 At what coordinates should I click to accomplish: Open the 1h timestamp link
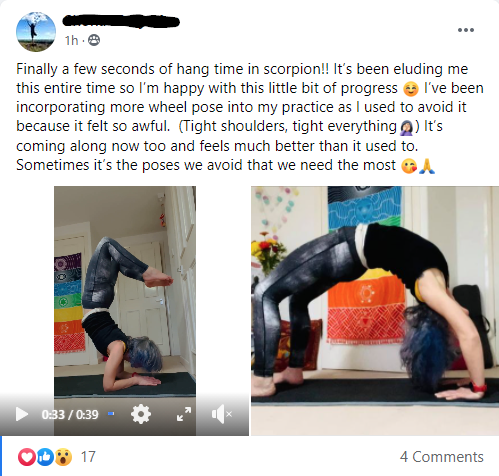(71, 41)
